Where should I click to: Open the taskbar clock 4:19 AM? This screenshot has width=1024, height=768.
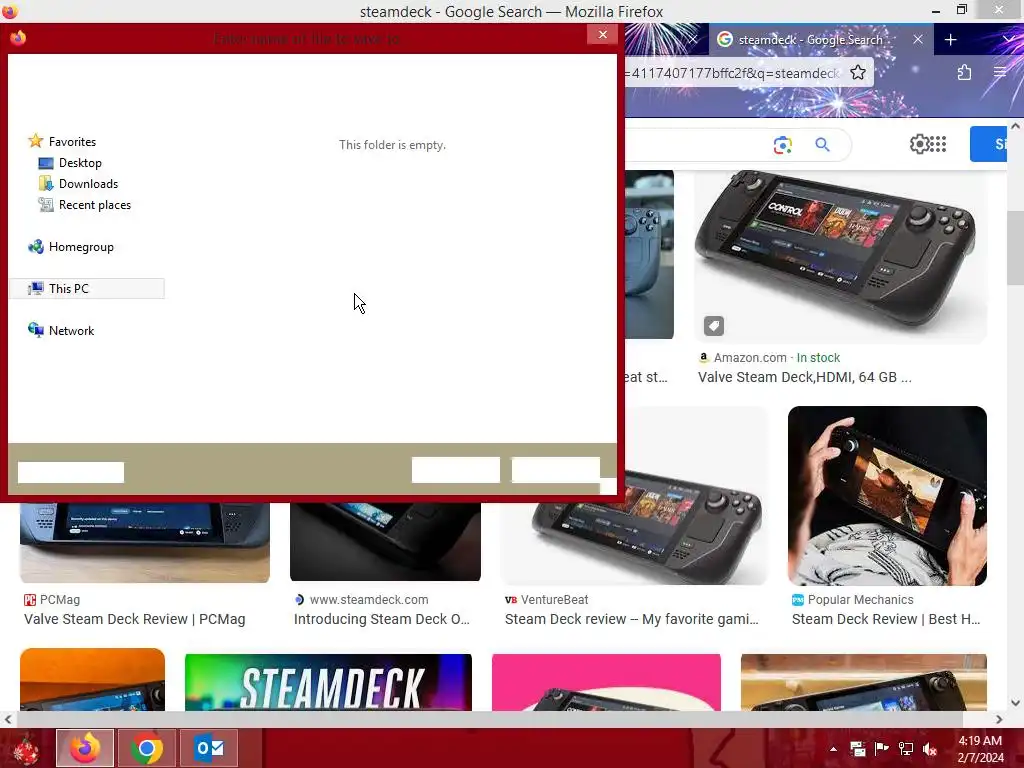click(x=980, y=749)
